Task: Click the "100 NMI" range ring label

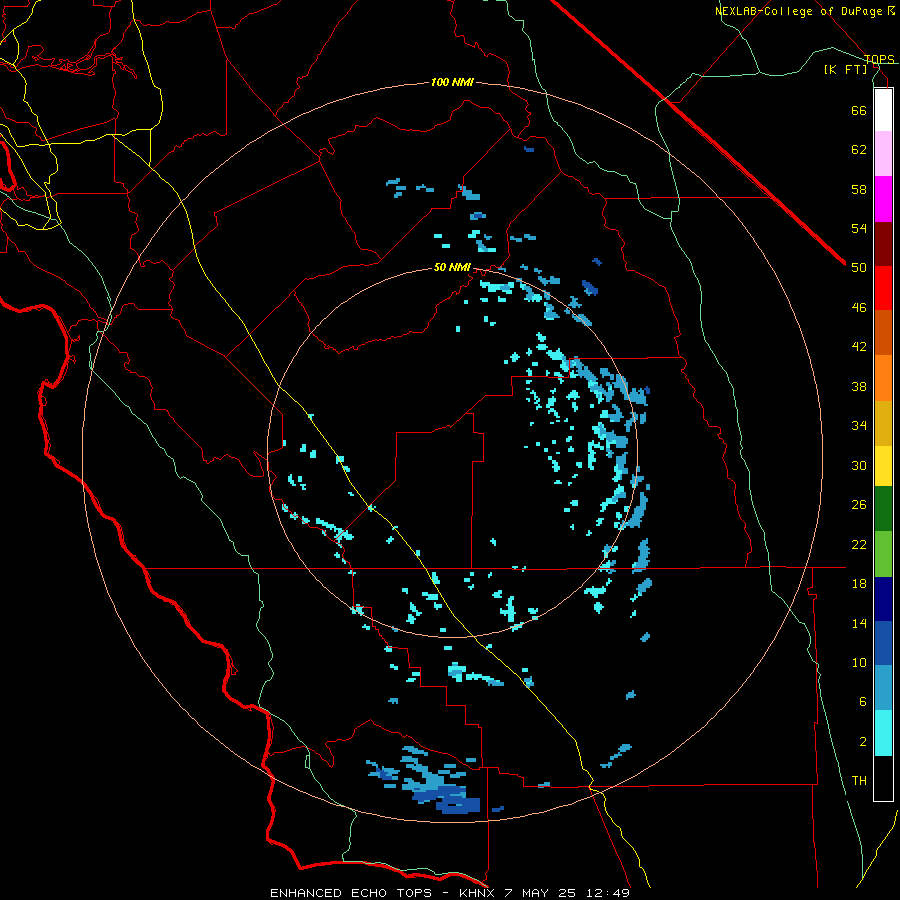Action: 452,83
